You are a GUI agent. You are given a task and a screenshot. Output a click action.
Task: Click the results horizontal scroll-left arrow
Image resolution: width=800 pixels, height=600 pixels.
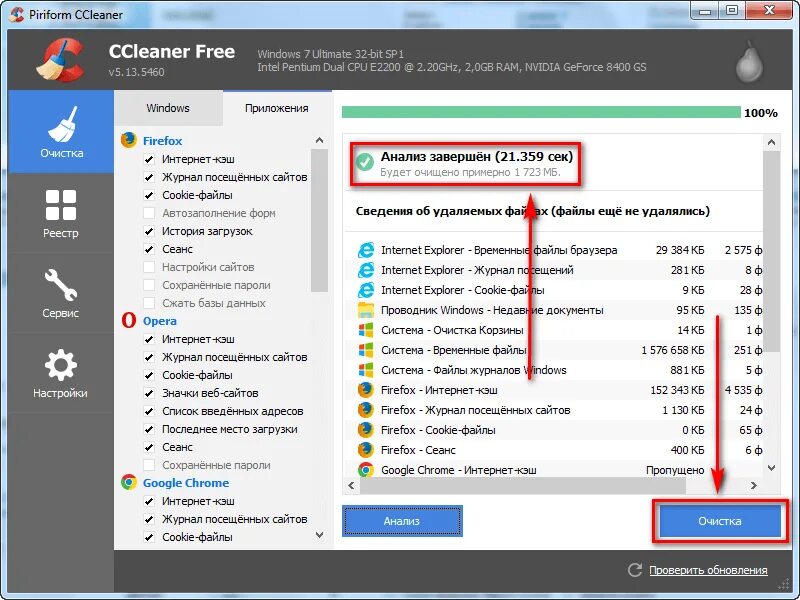pyautogui.click(x=351, y=485)
